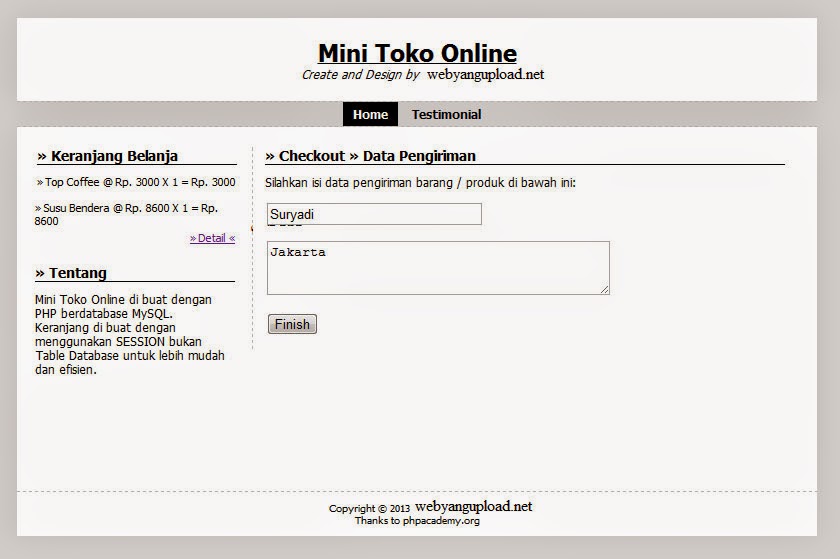Image resolution: width=840 pixels, height=559 pixels.
Task: Focus the address textarea containing Jakarta
Action: pyautogui.click(x=438, y=267)
